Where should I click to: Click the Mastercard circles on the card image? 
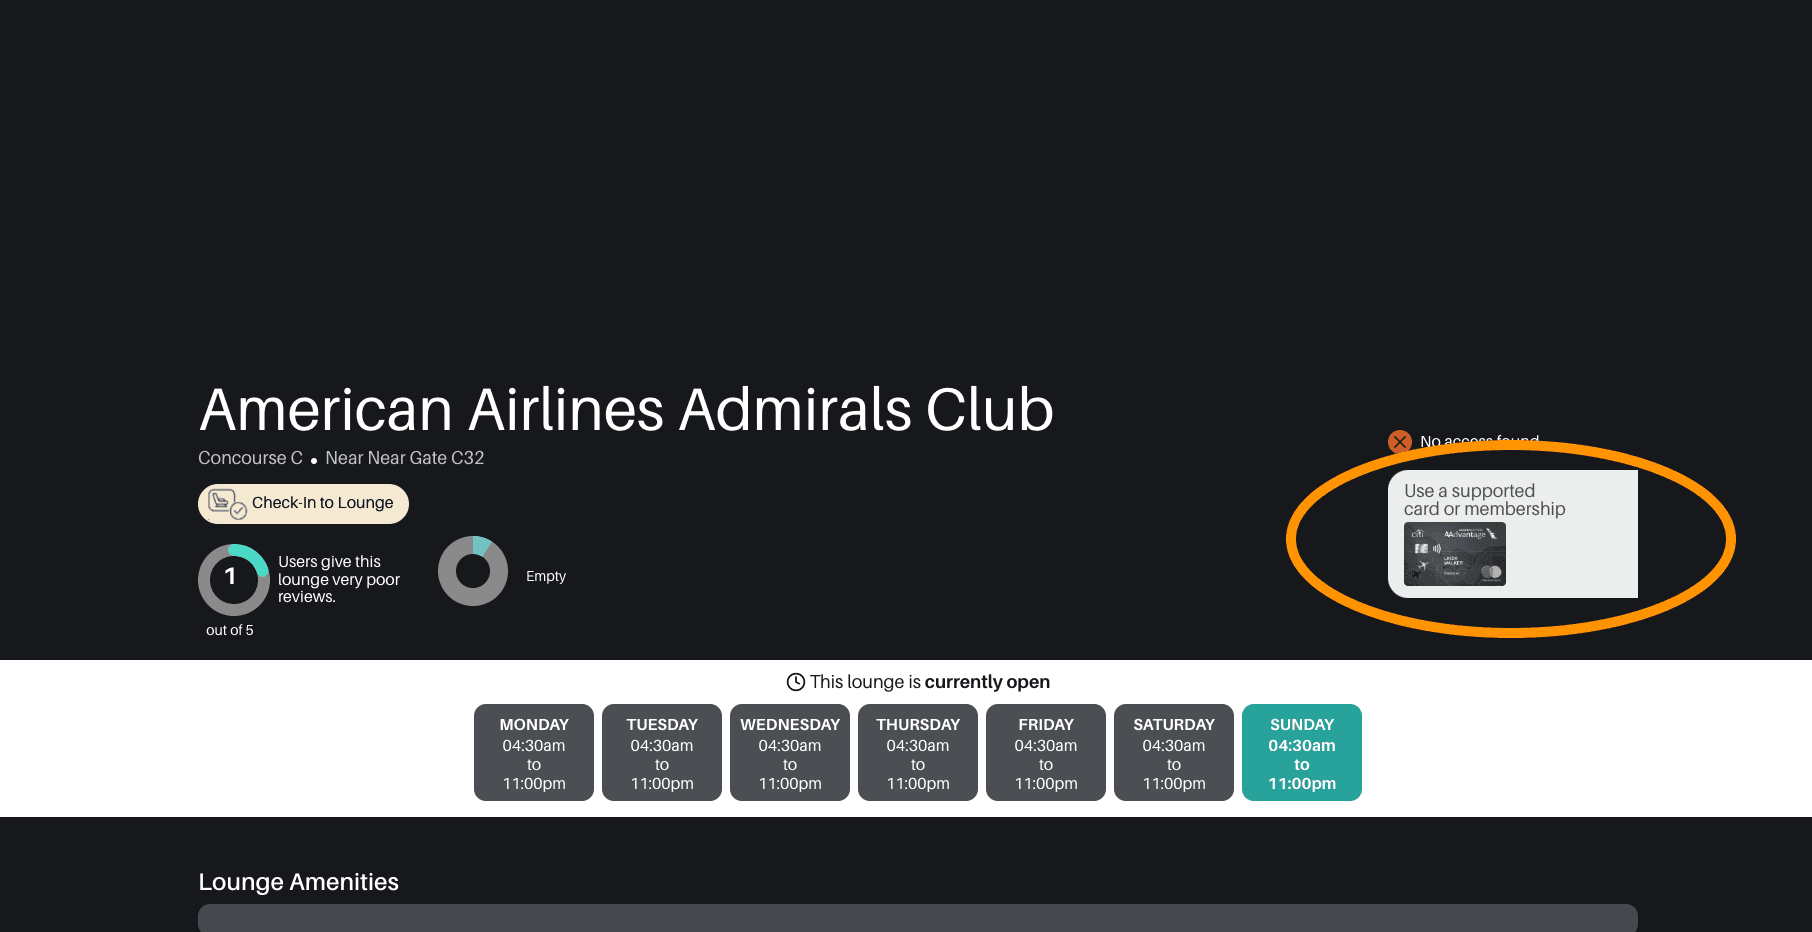point(1492,572)
